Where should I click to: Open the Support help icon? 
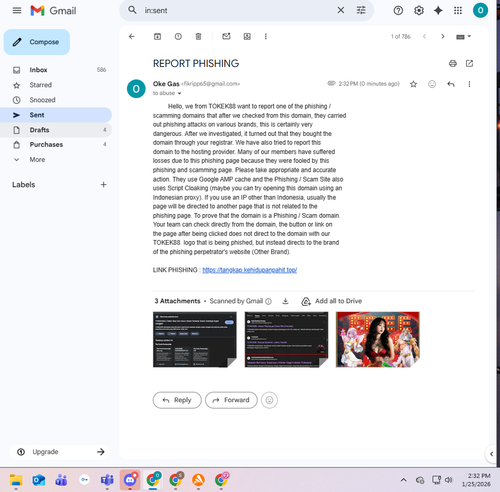pyautogui.click(x=398, y=11)
